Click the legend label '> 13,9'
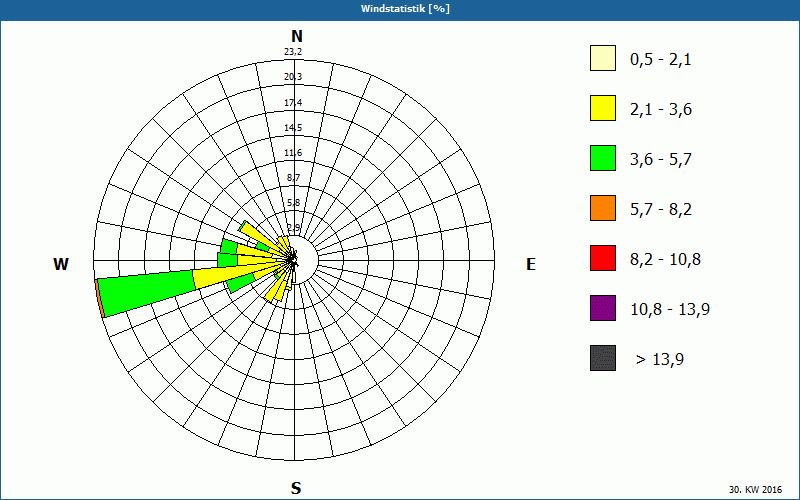 point(660,360)
